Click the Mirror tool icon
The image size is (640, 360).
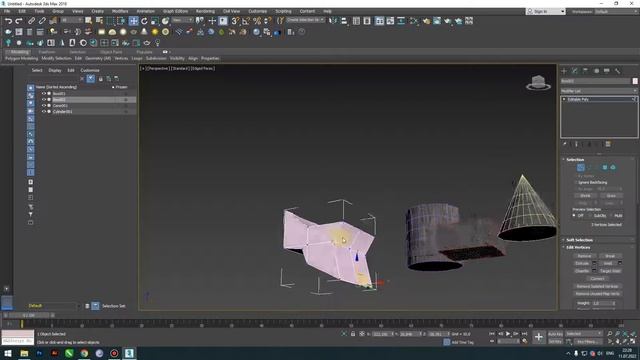pyautogui.click(x=333, y=20)
